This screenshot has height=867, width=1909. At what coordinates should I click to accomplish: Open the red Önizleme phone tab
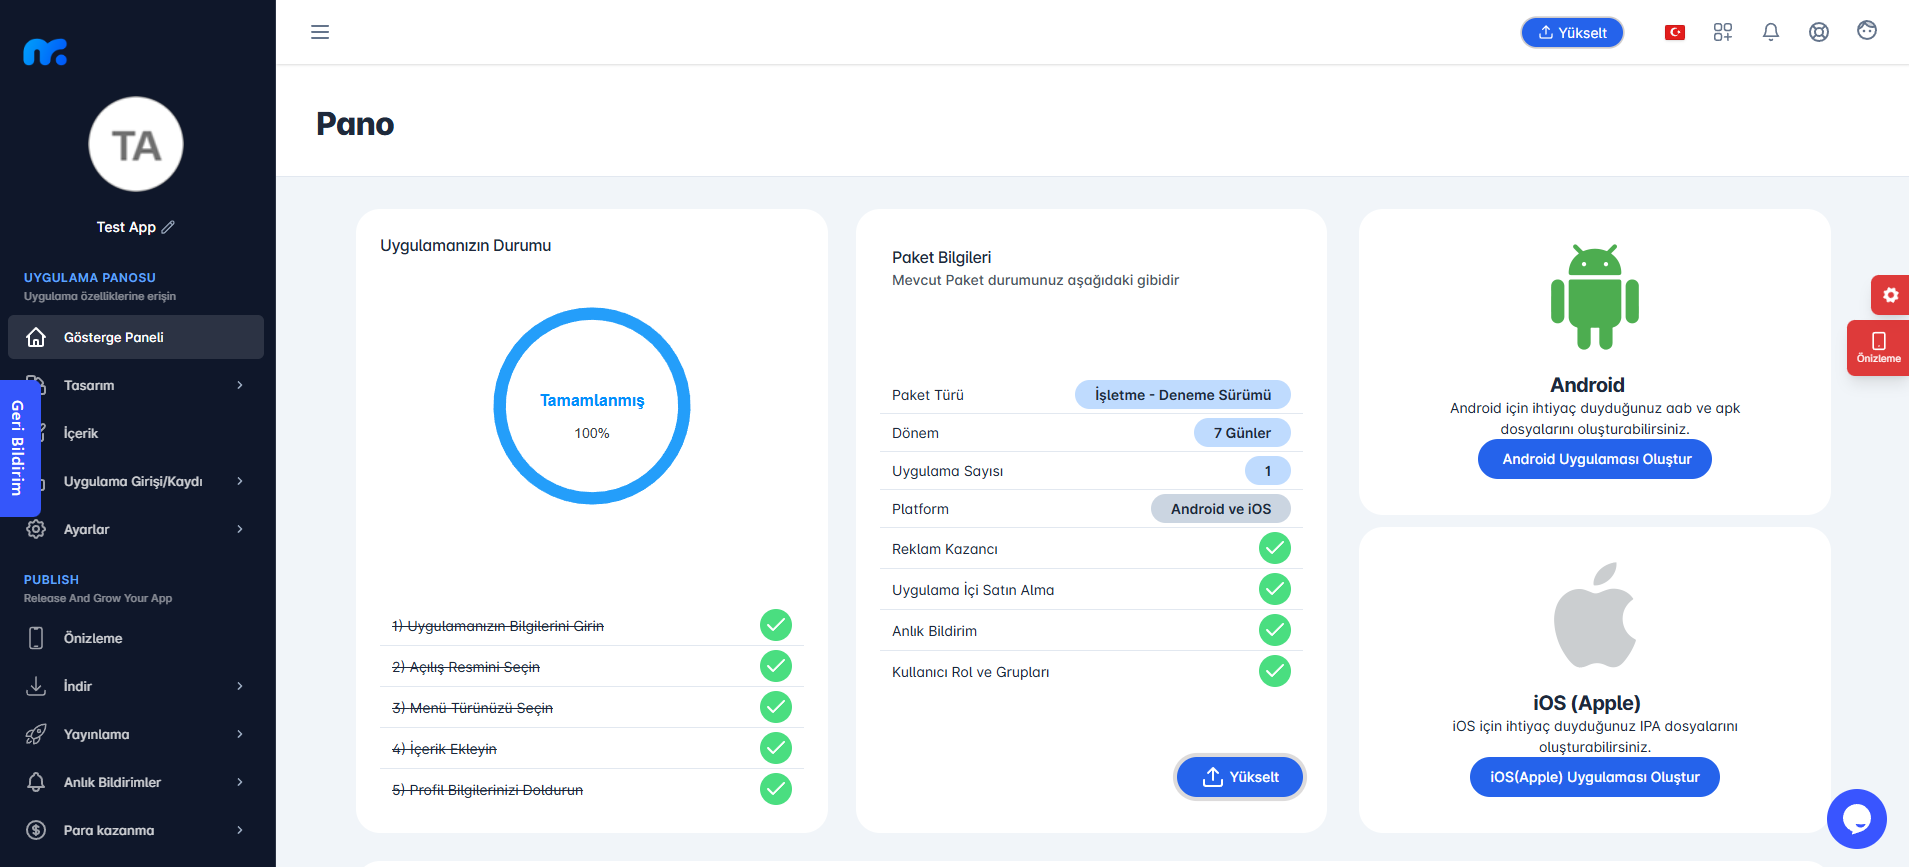point(1878,348)
